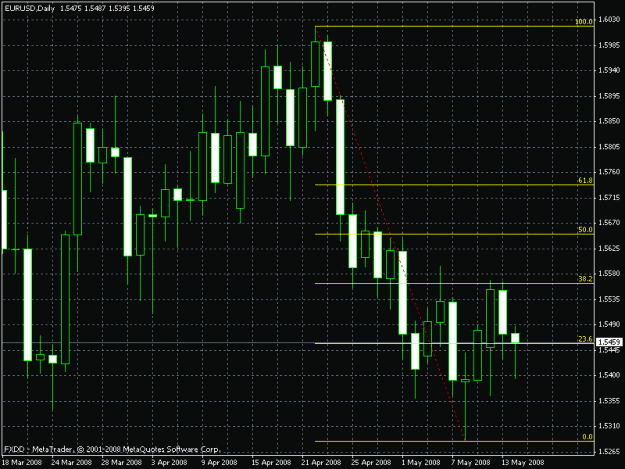Viewport: 625px width, 469px height.
Task: Click the 13 May 2008 date label
Action: 523,462
